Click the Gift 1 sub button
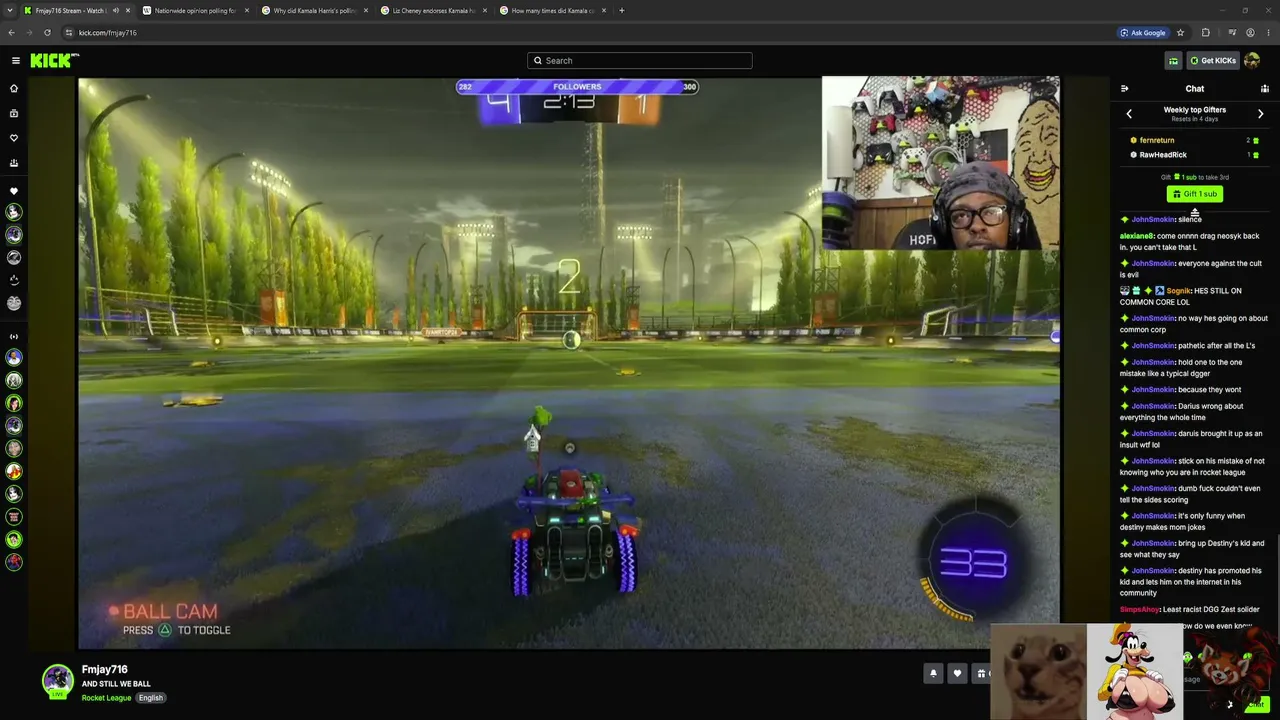This screenshot has height=720, width=1280. [x=1195, y=194]
